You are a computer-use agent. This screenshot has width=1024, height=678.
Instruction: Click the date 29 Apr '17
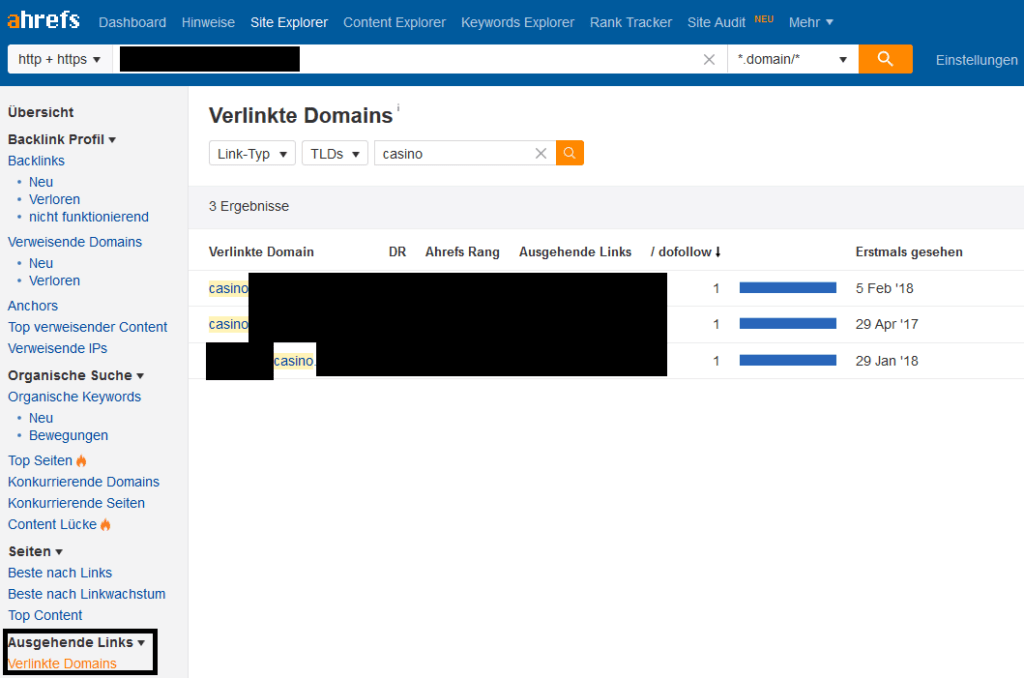click(x=887, y=324)
